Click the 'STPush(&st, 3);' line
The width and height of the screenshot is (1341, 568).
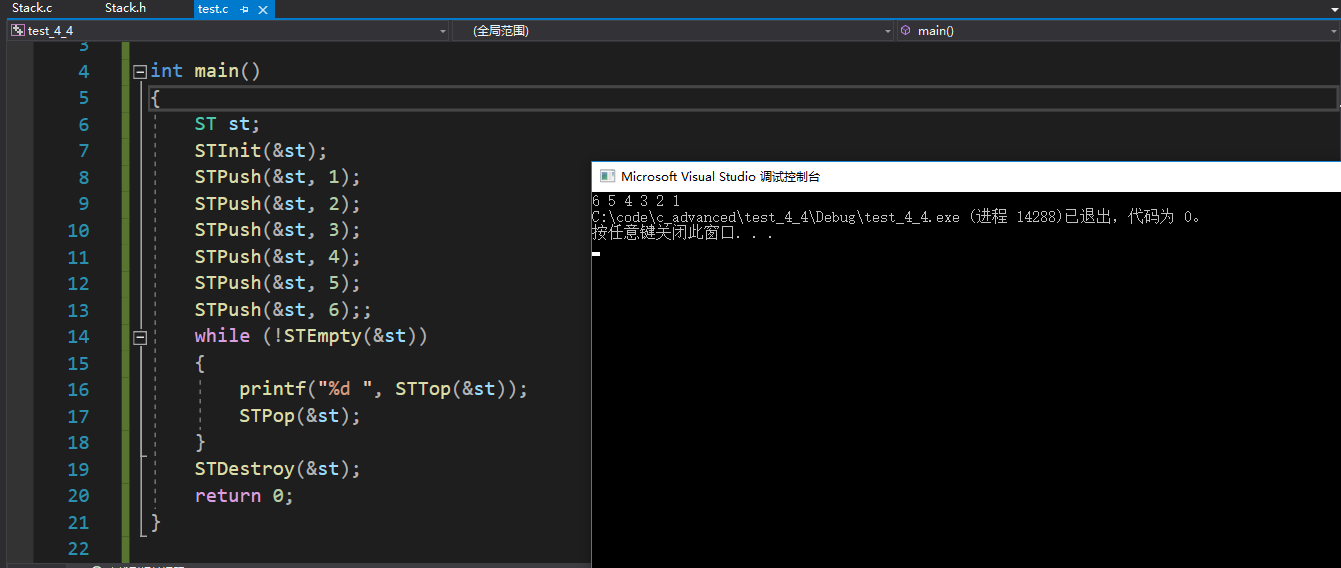278,230
